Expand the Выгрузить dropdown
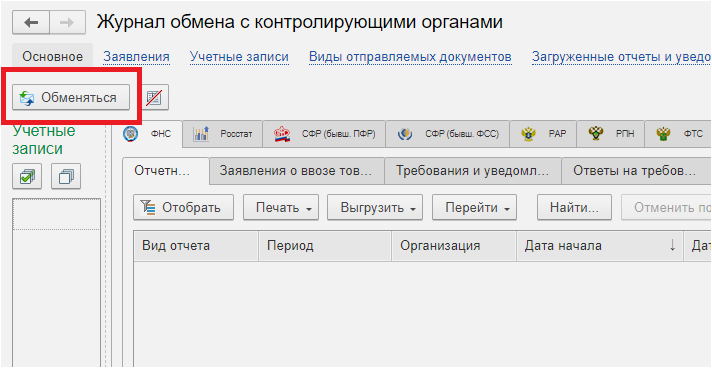Image resolution: width=712 pixels, height=368 pixels. [375, 208]
